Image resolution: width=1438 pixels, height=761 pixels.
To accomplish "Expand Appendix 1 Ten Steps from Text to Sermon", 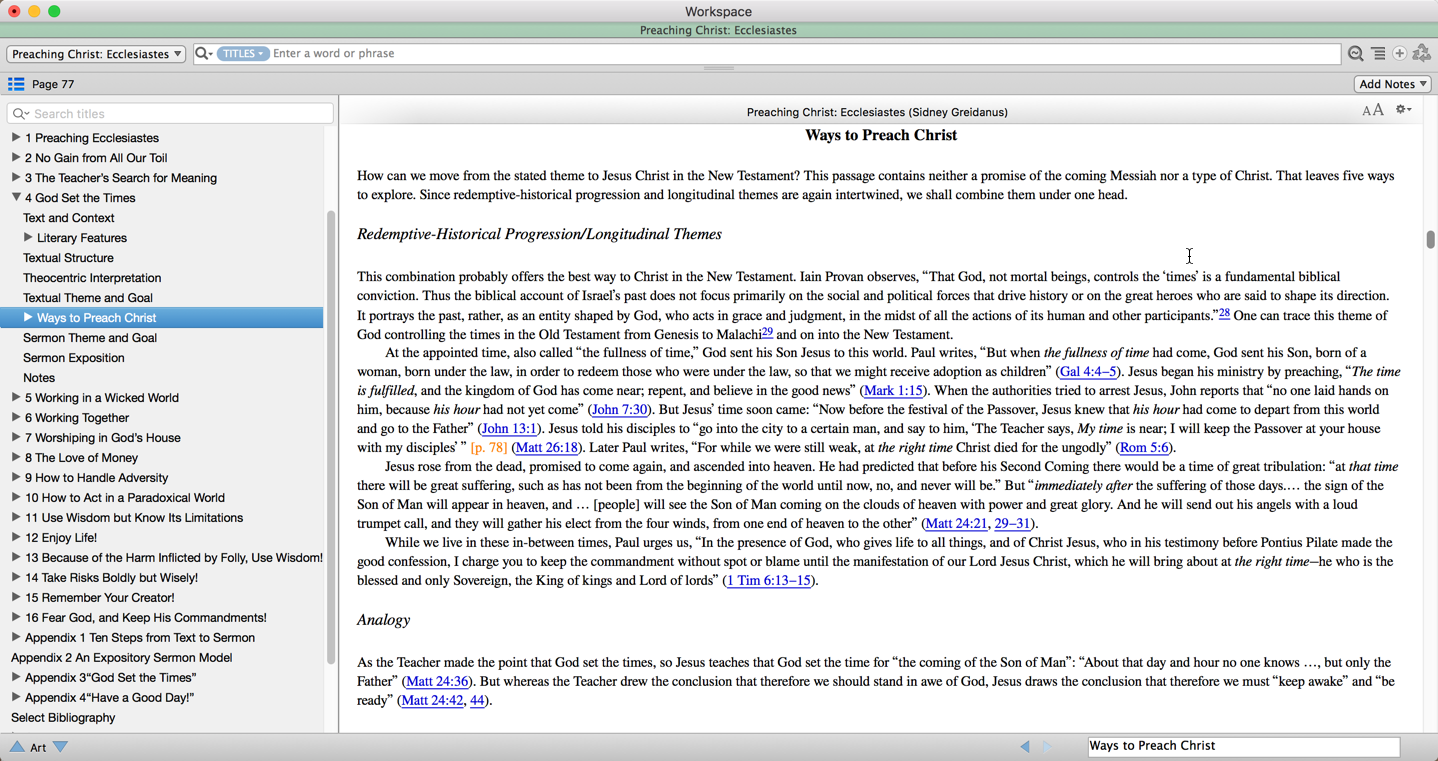I will pos(16,638).
